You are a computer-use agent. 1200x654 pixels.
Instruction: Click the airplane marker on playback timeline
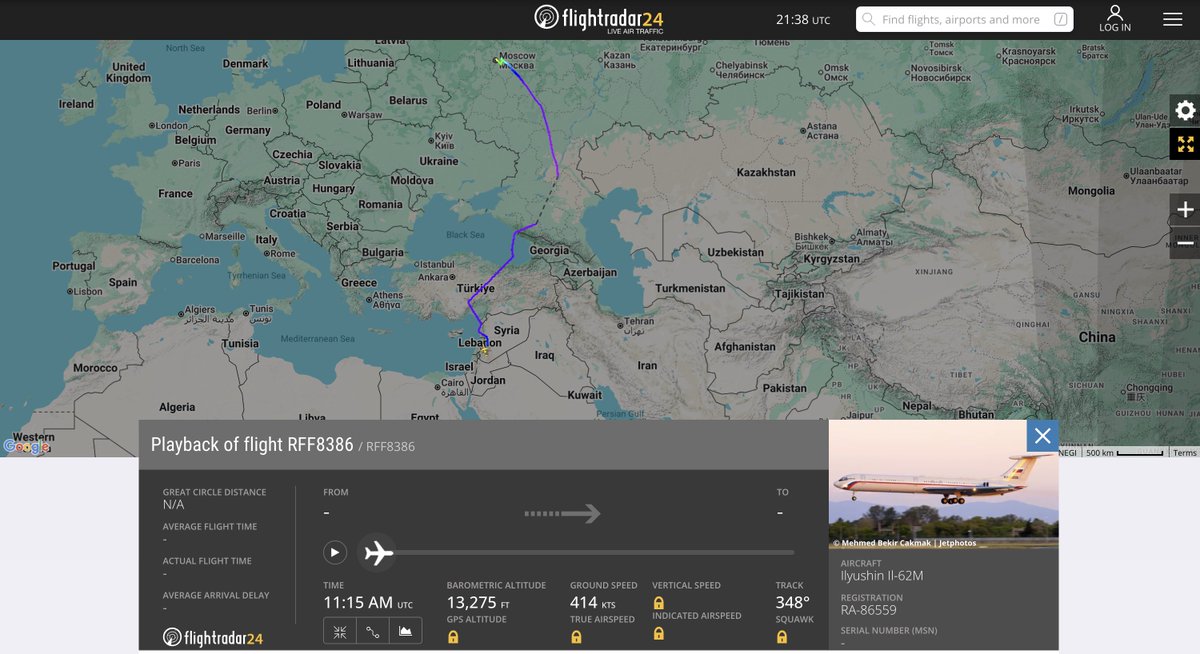[377, 552]
